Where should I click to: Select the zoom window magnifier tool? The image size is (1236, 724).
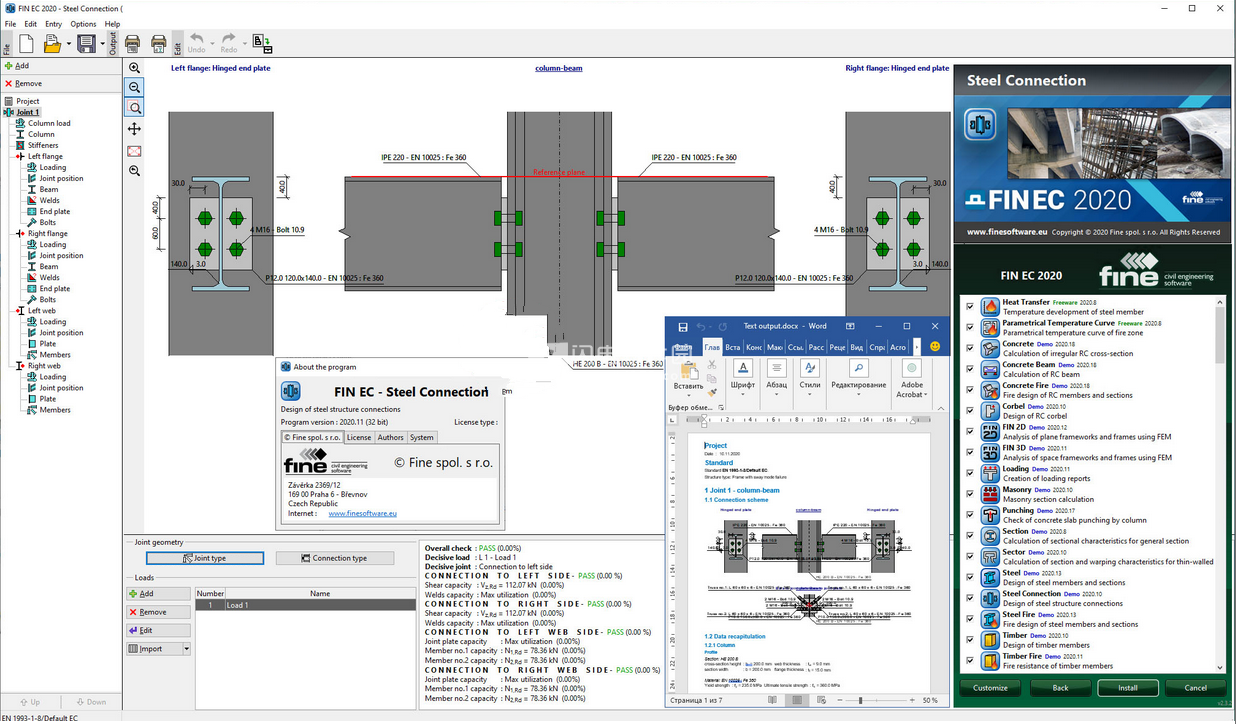(134, 108)
